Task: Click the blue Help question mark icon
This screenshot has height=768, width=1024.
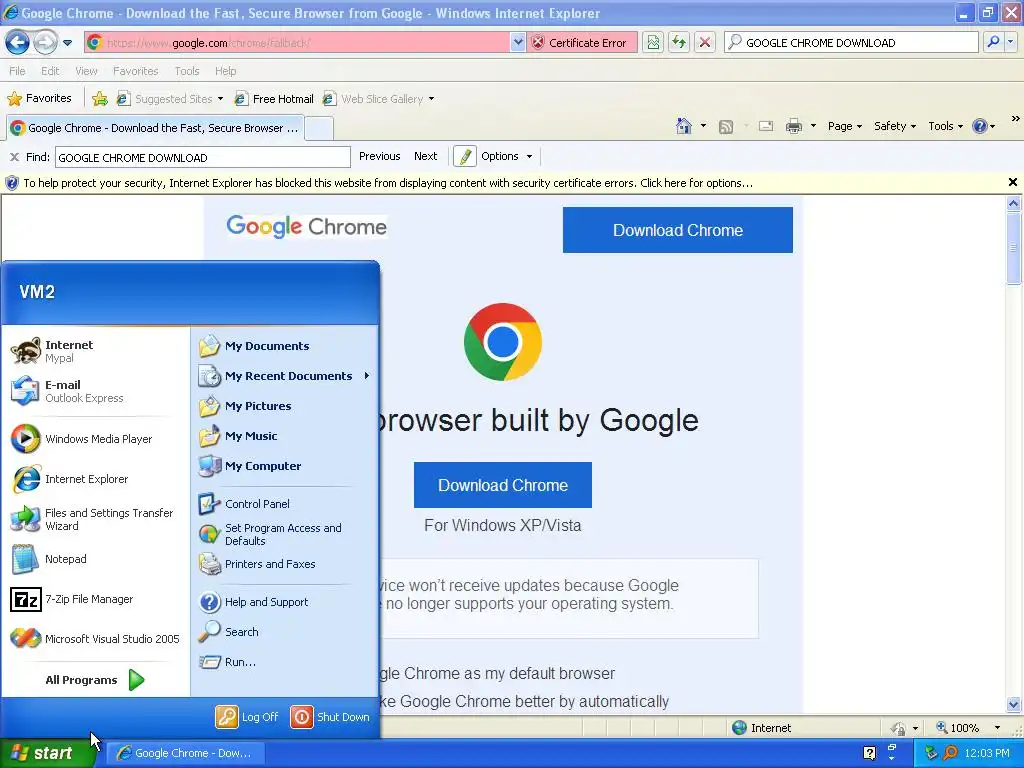Action: click(980, 126)
